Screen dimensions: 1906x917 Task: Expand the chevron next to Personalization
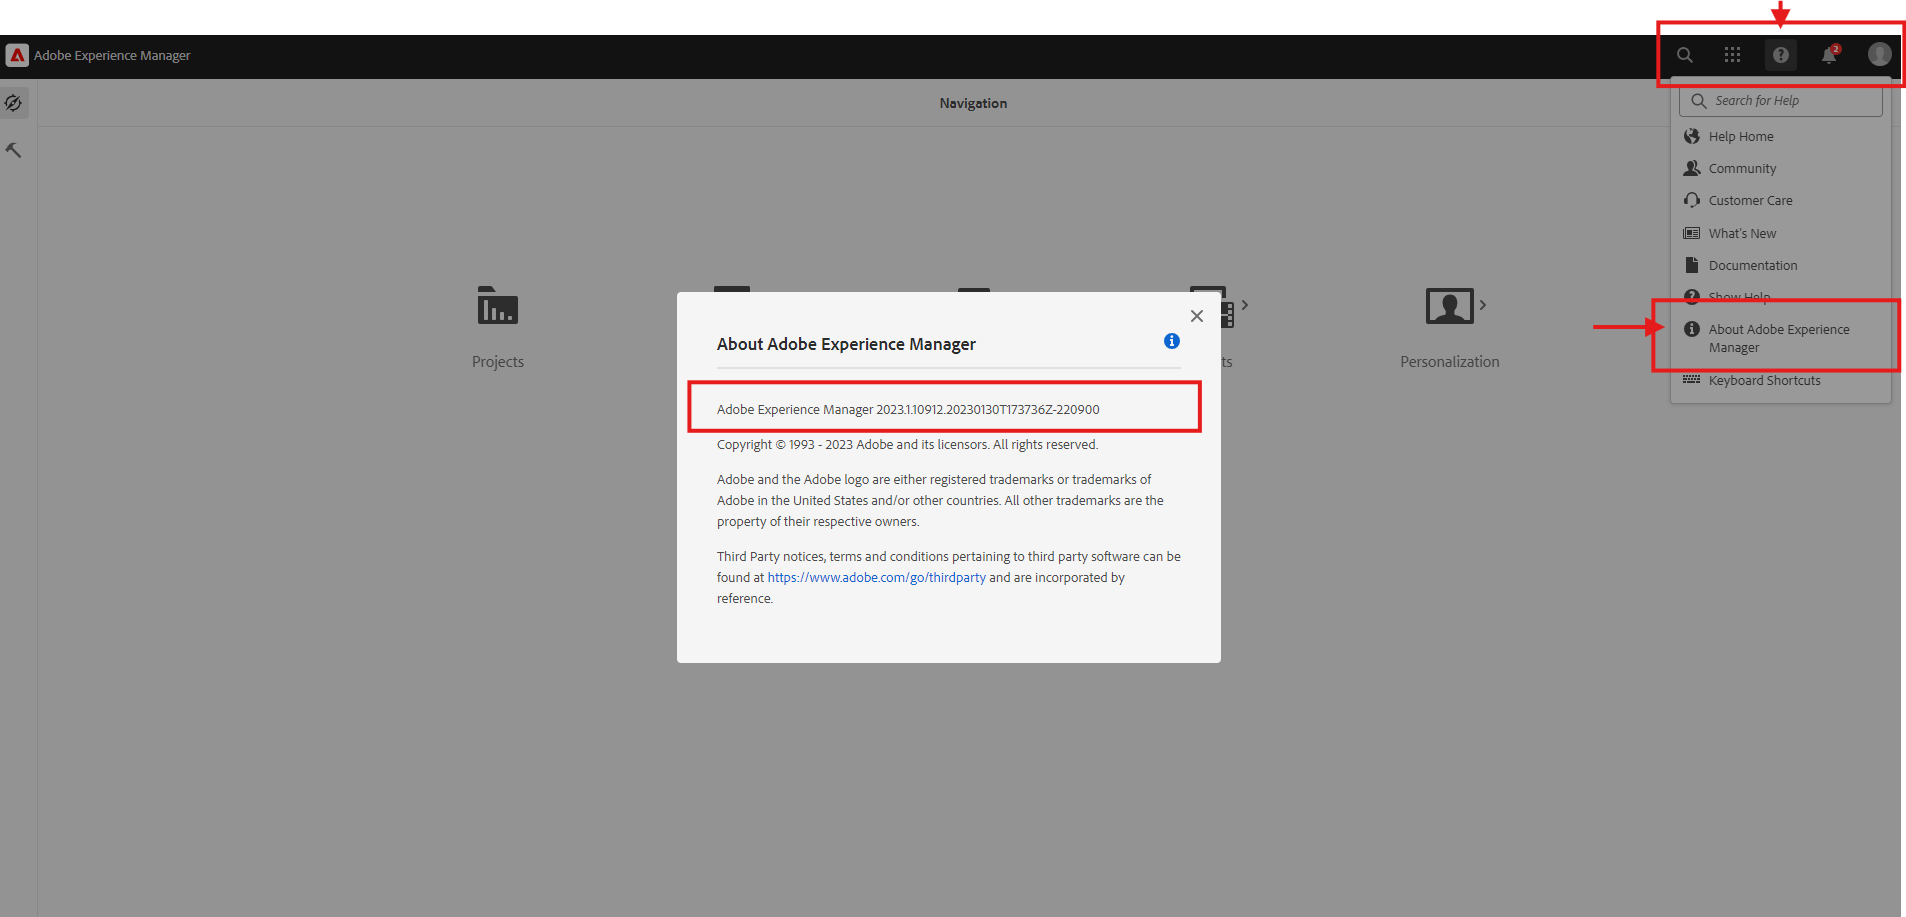1483,305
